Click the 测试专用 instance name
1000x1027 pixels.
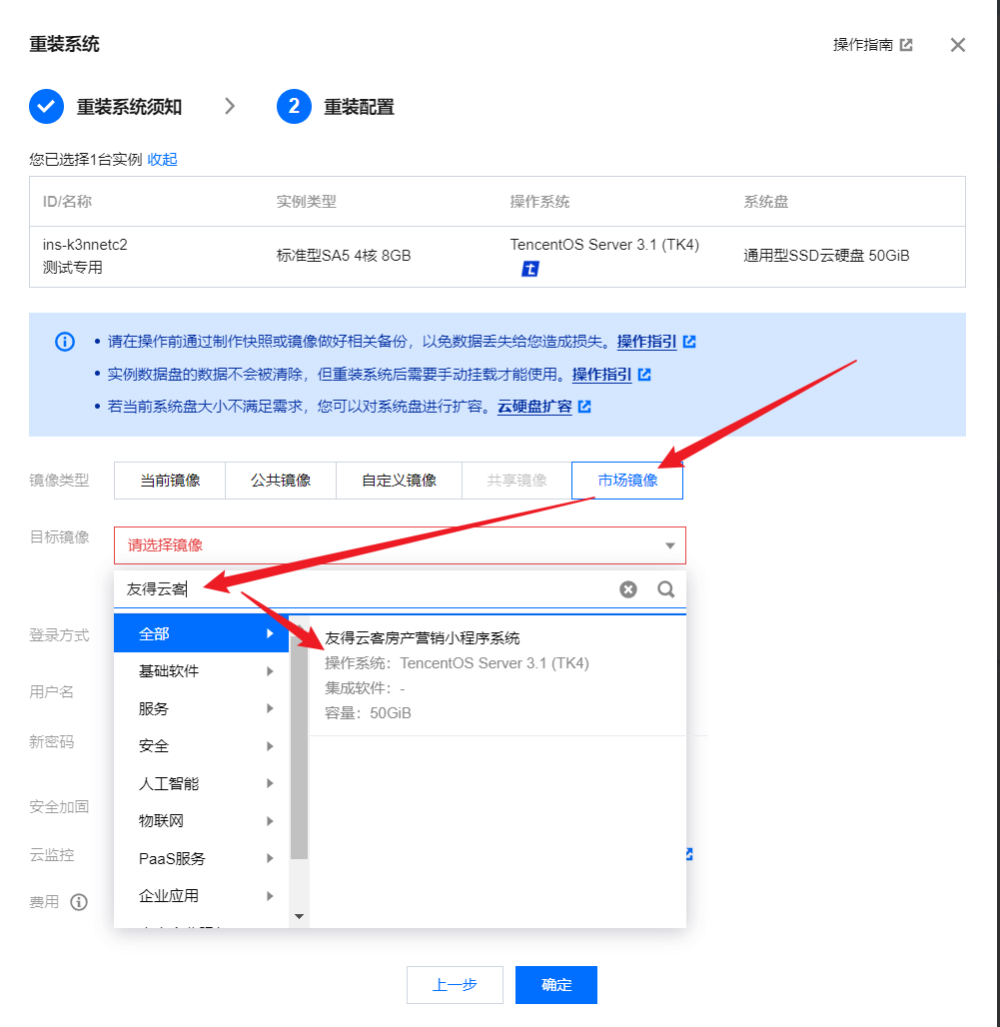[x=73, y=267]
